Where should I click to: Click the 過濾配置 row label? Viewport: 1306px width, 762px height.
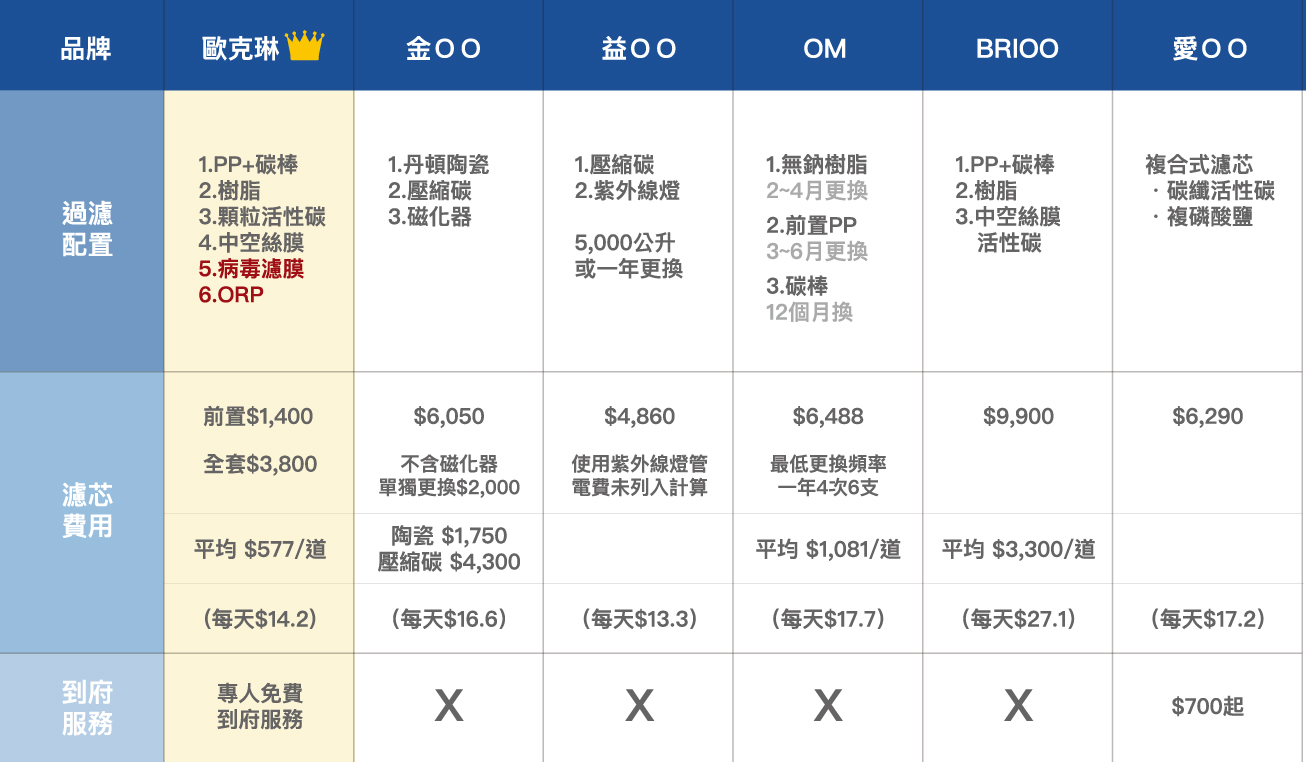point(87,229)
